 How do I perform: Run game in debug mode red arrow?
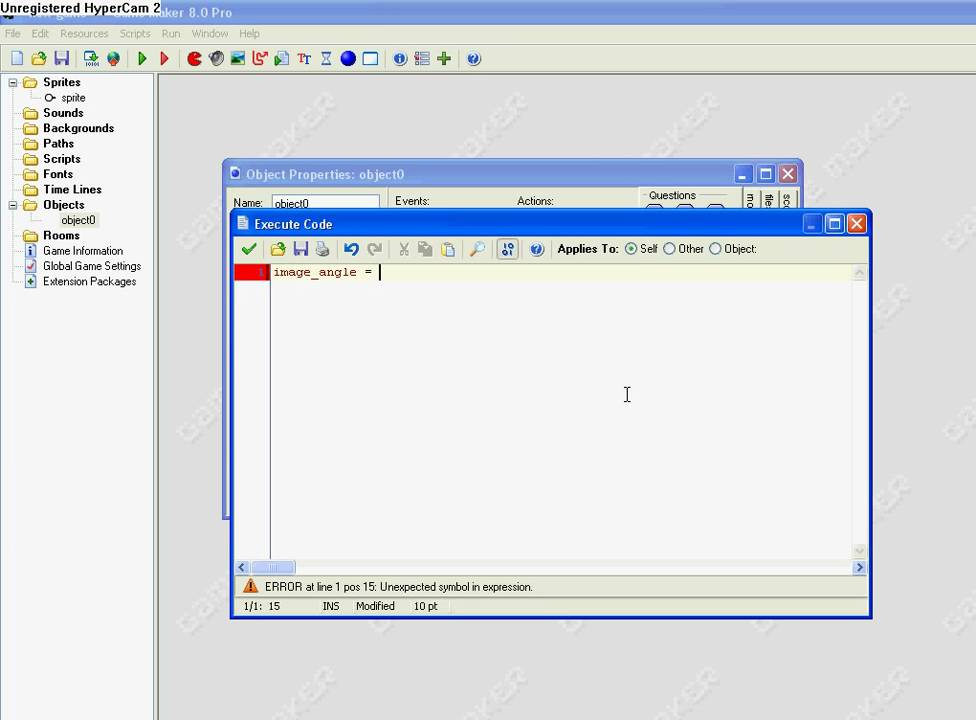coord(164,58)
